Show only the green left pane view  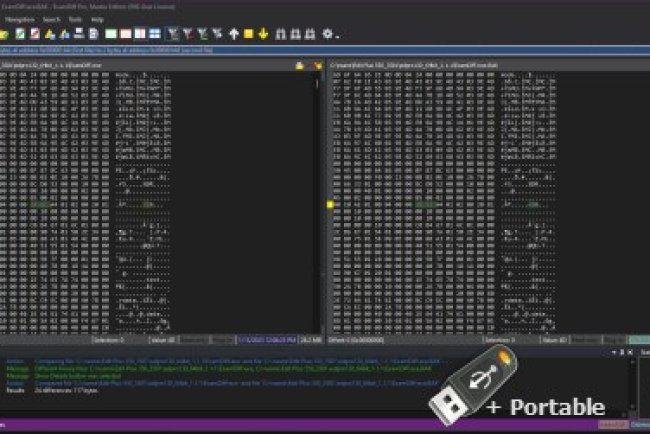(x=111, y=34)
